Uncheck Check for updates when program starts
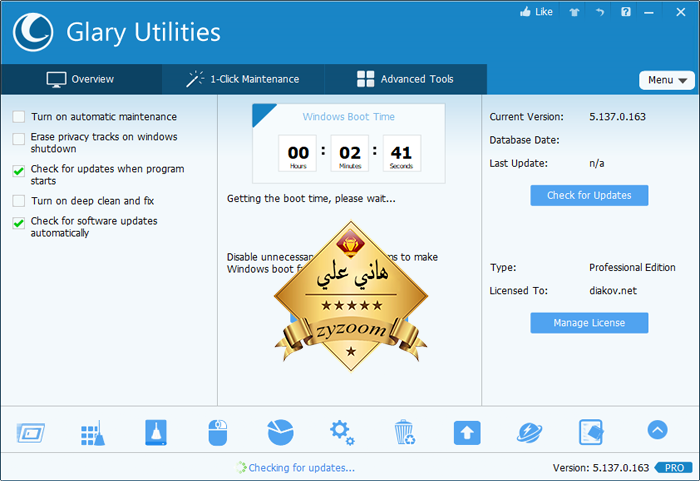 click(19, 171)
